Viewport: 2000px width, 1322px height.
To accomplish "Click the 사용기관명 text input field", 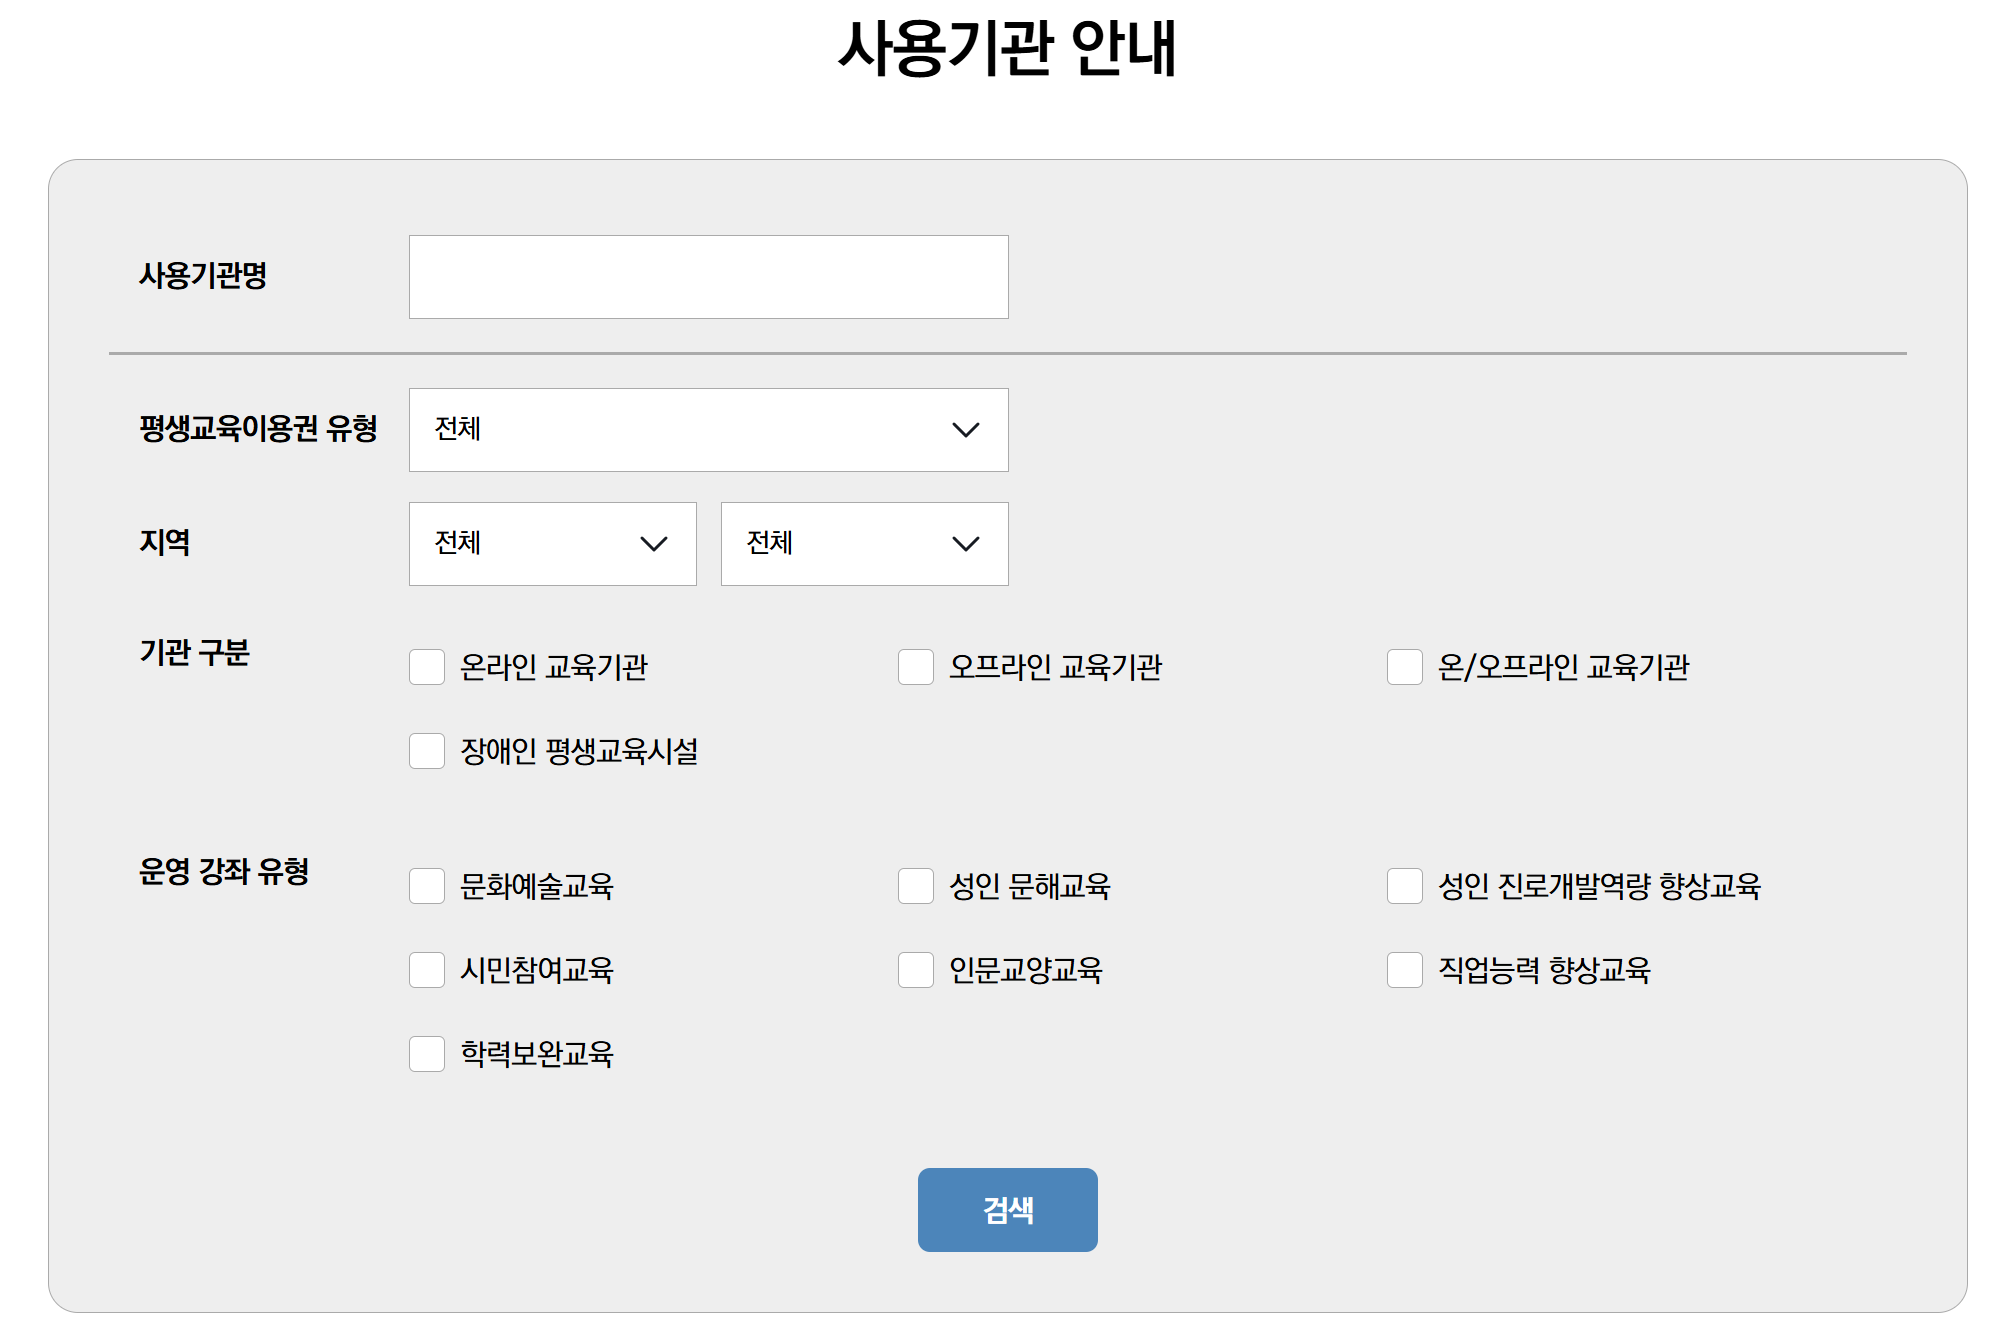I will pyautogui.click(x=708, y=277).
